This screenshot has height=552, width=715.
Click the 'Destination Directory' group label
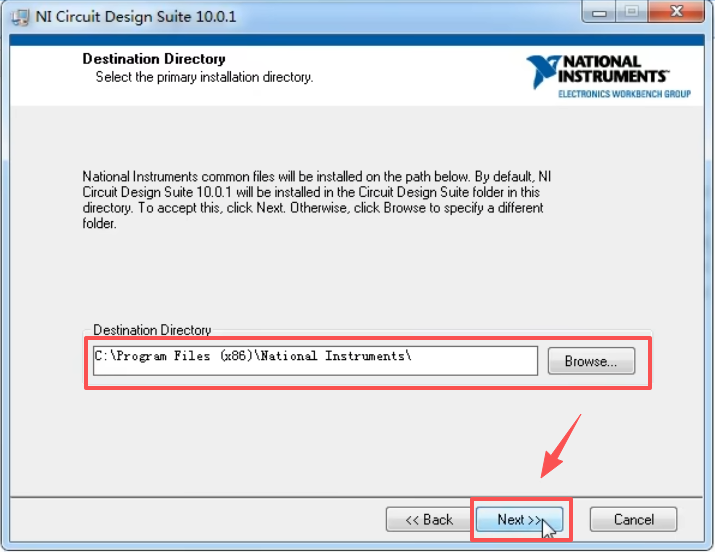[152, 330]
